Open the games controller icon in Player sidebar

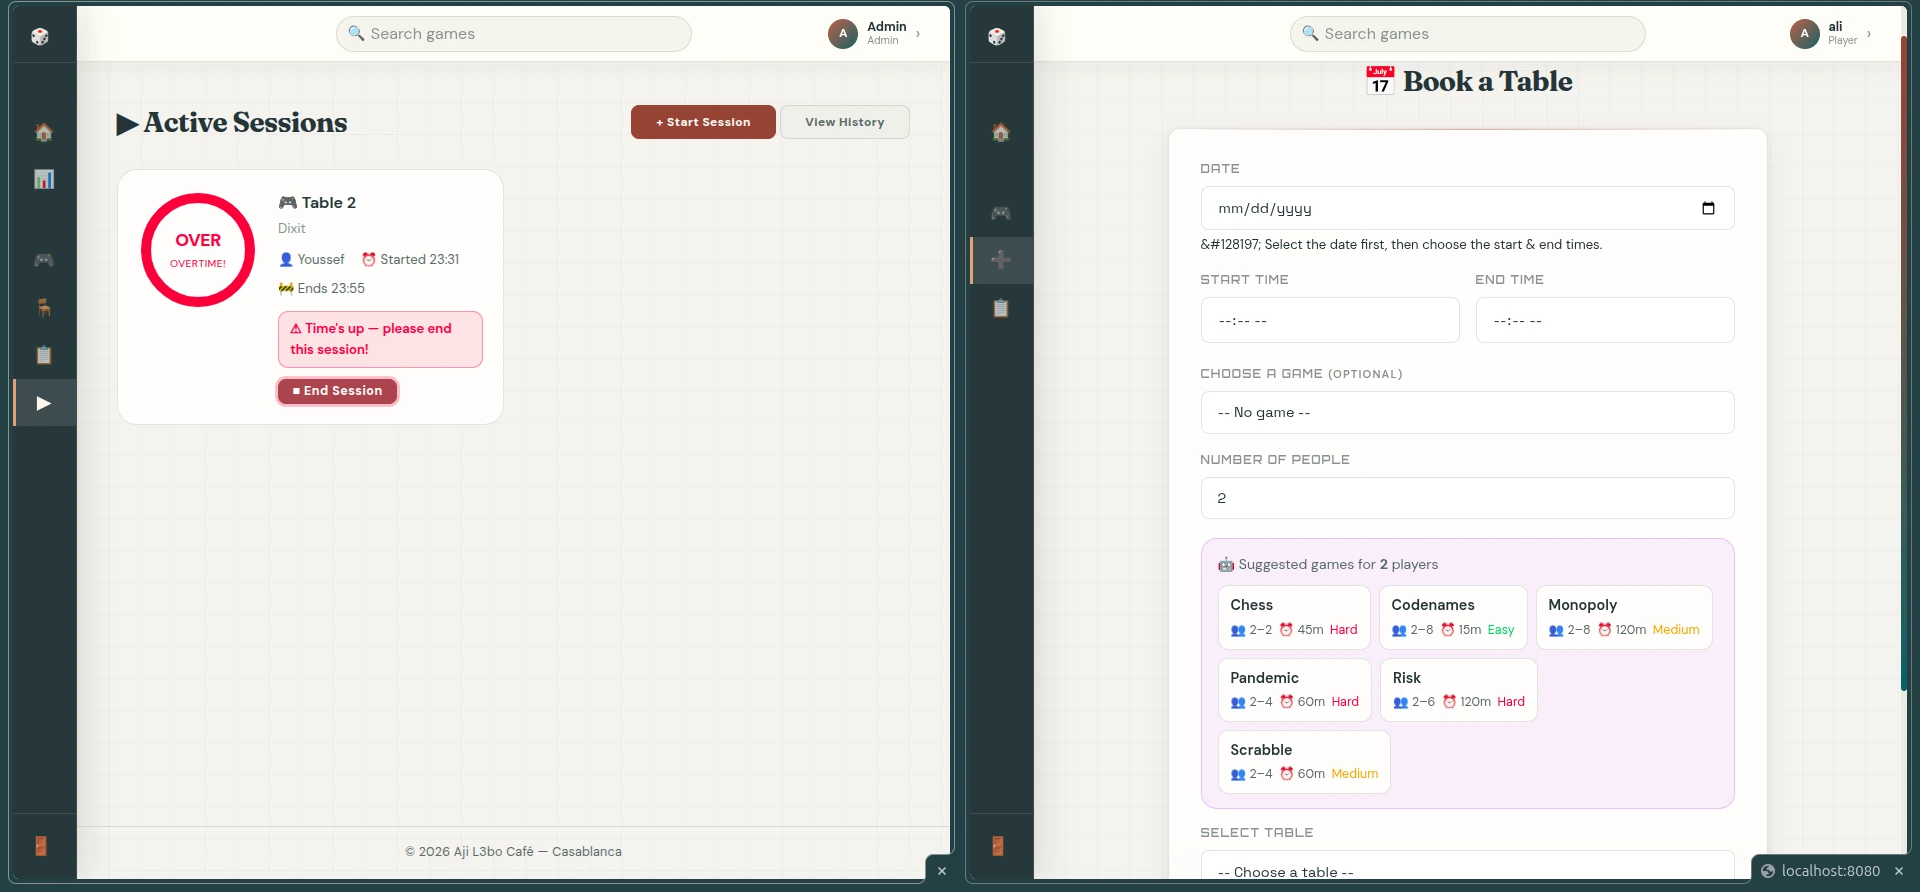pyautogui.click(x=1001, y=213)
